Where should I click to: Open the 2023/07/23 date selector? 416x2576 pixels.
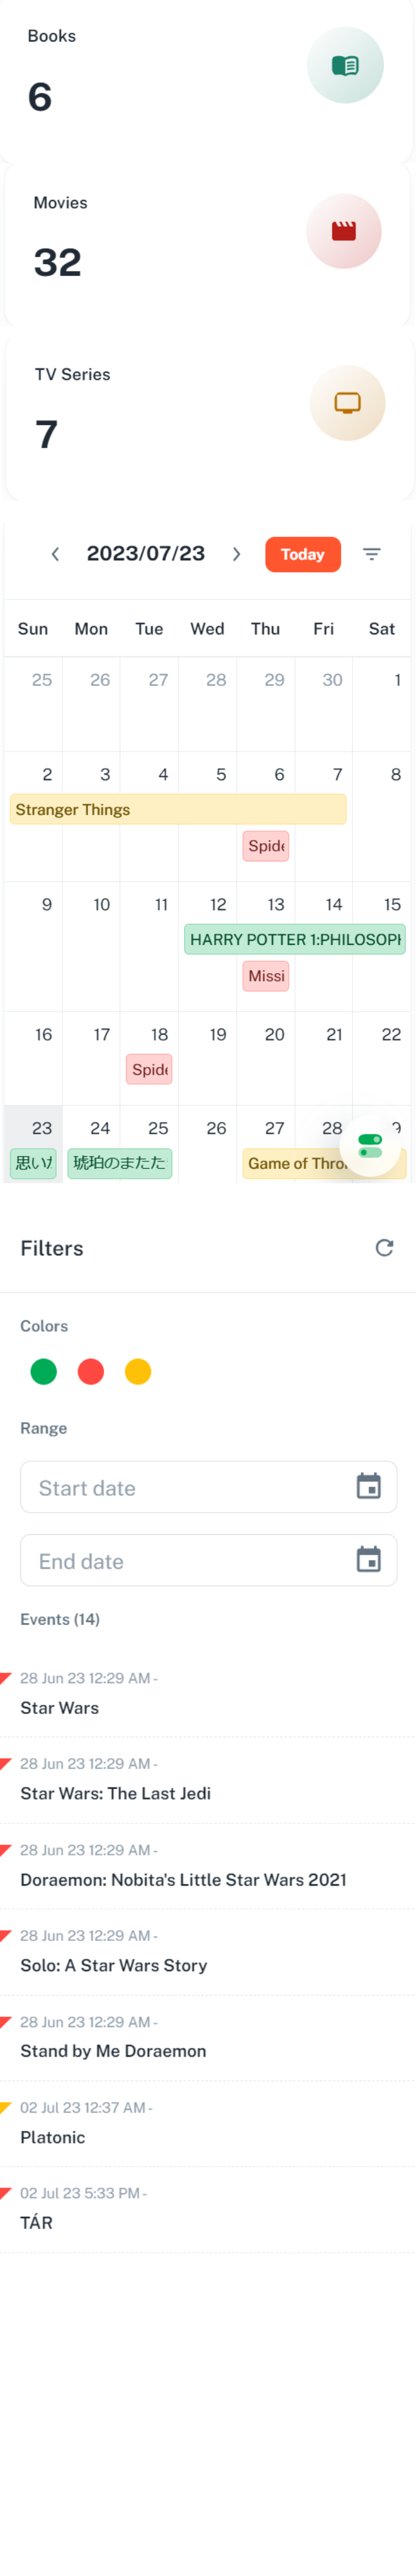(146, 554)
